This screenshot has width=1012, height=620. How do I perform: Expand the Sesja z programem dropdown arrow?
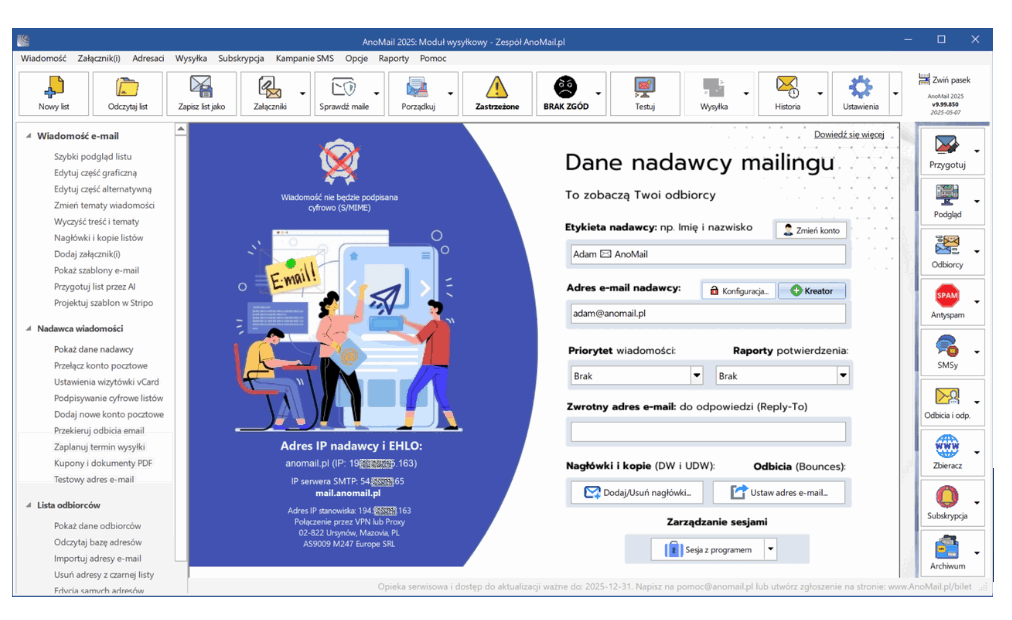[770, 550]
